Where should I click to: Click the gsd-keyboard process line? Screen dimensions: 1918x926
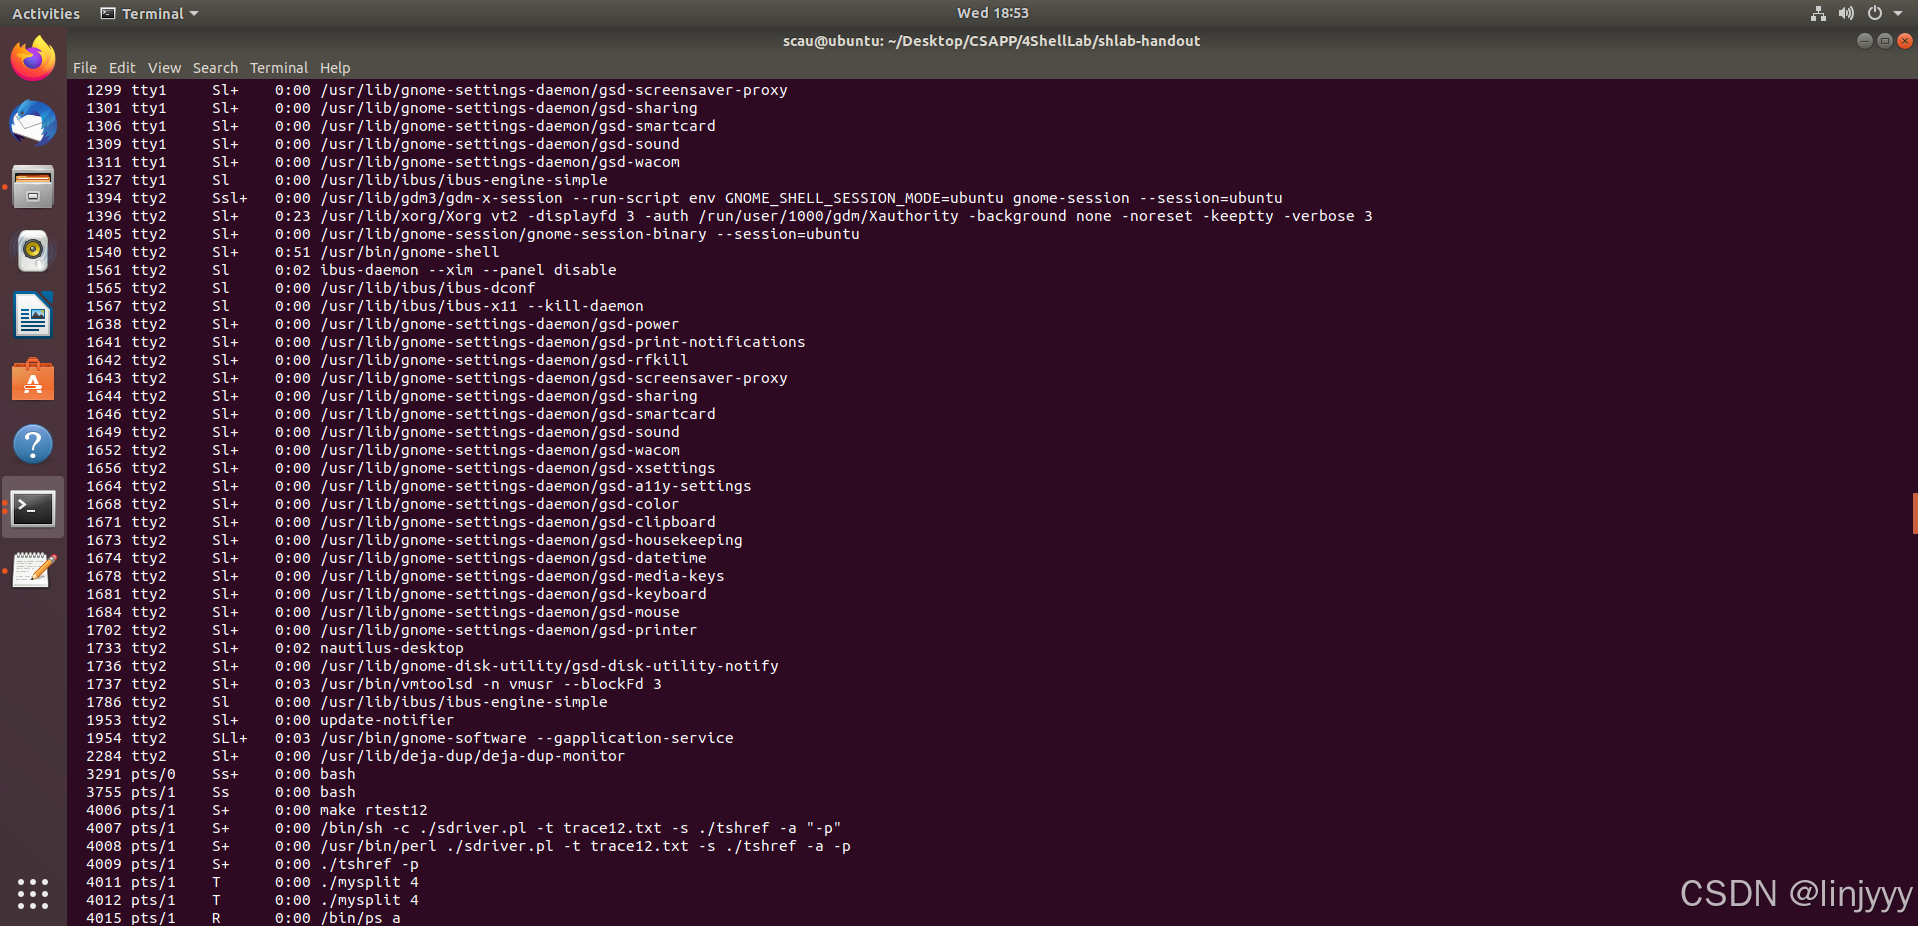click(x=396, y=594)
